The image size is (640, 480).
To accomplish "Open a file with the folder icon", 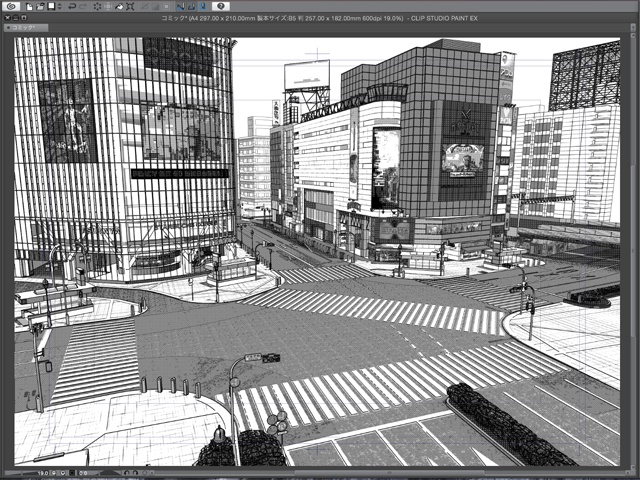I will 40,6.
